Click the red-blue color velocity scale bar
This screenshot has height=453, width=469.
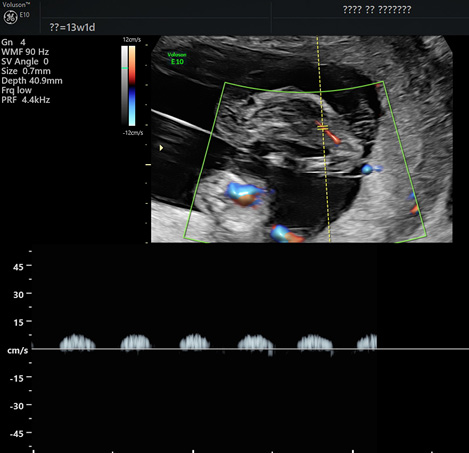pos(132,86)
